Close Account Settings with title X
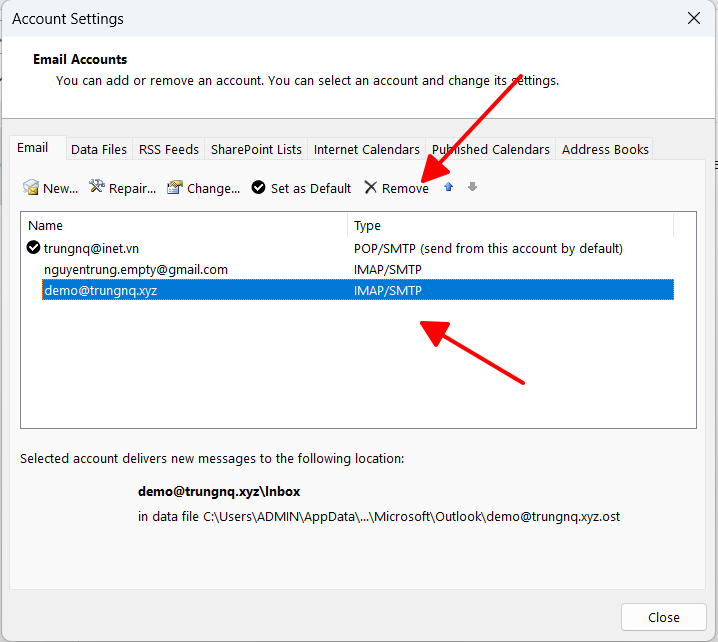 694,18
